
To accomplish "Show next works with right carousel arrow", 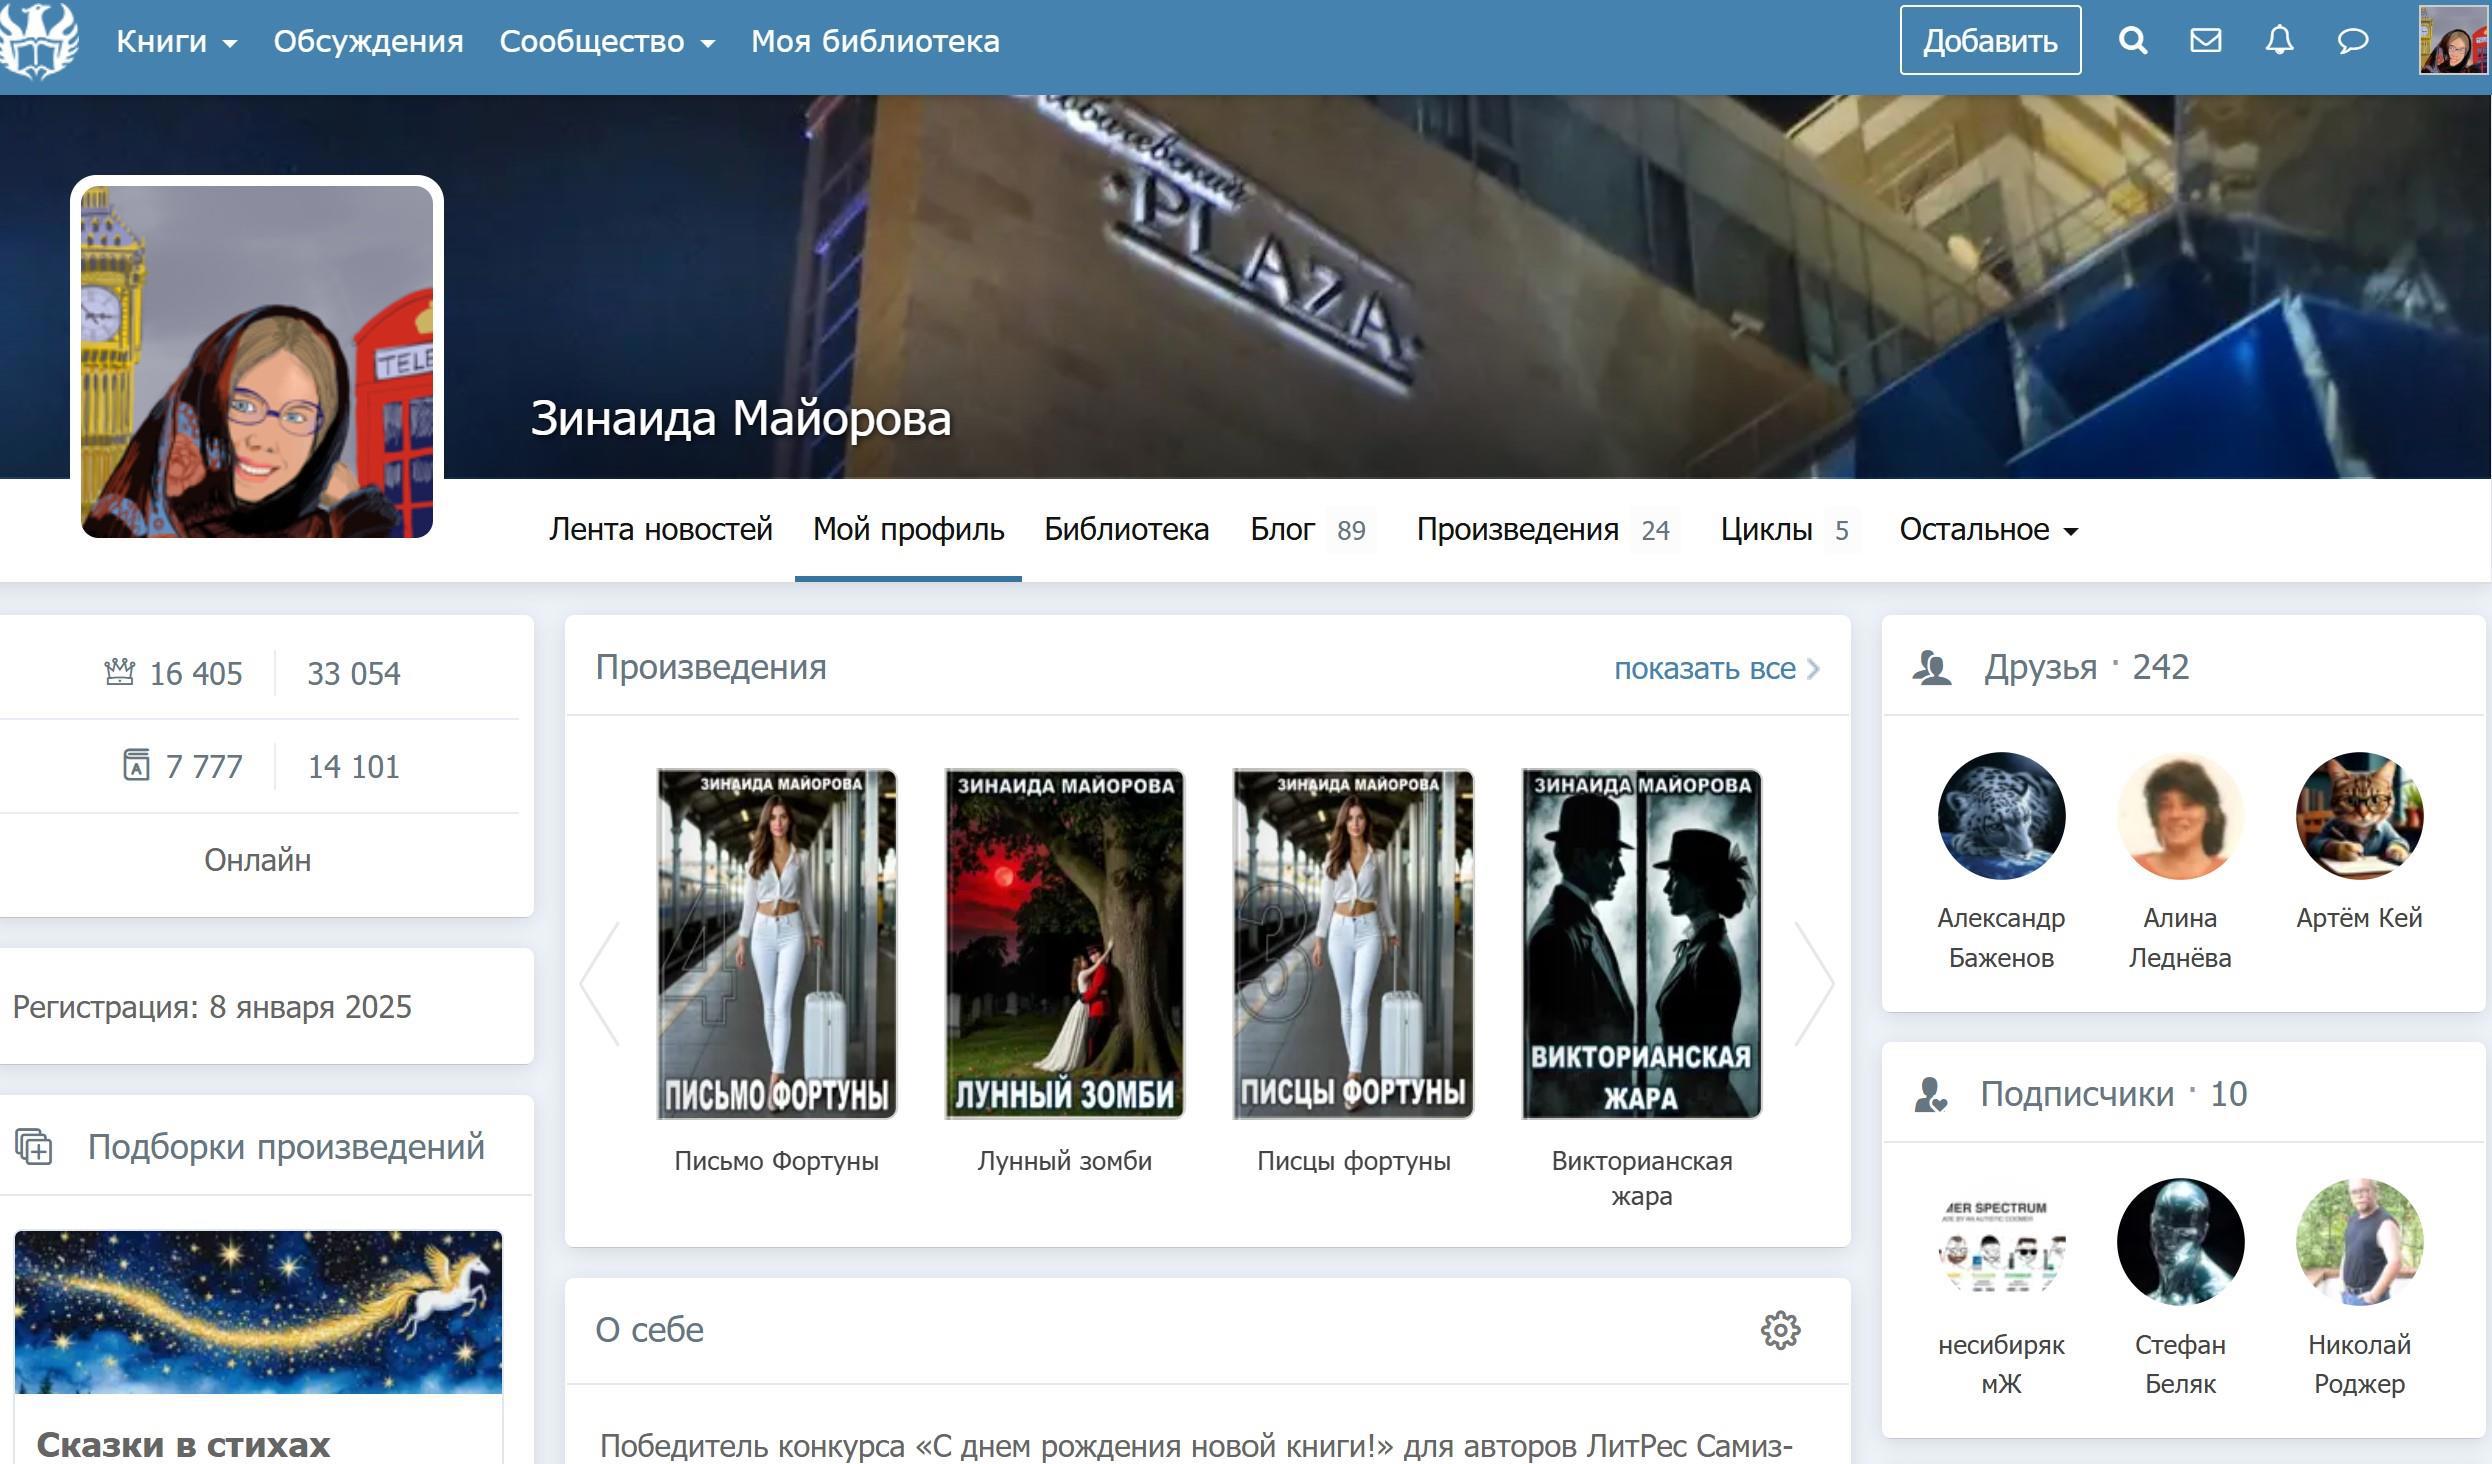I will click(x=1813, y=983).
